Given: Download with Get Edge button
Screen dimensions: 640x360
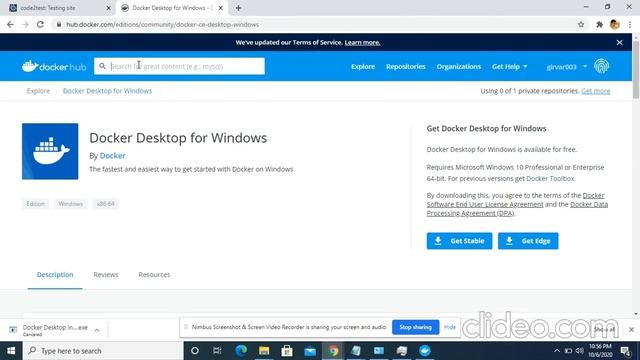Looking at the screenshot, I should [x=528, y=241].
